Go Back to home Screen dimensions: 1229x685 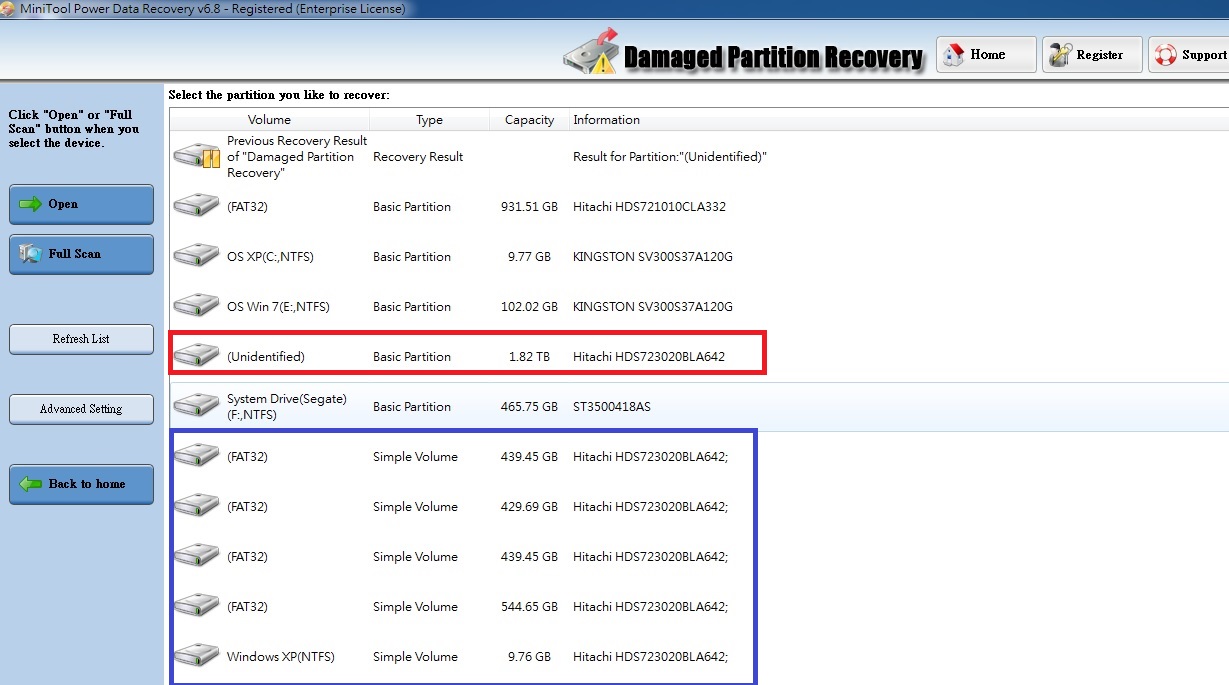[x=81, y=484]
